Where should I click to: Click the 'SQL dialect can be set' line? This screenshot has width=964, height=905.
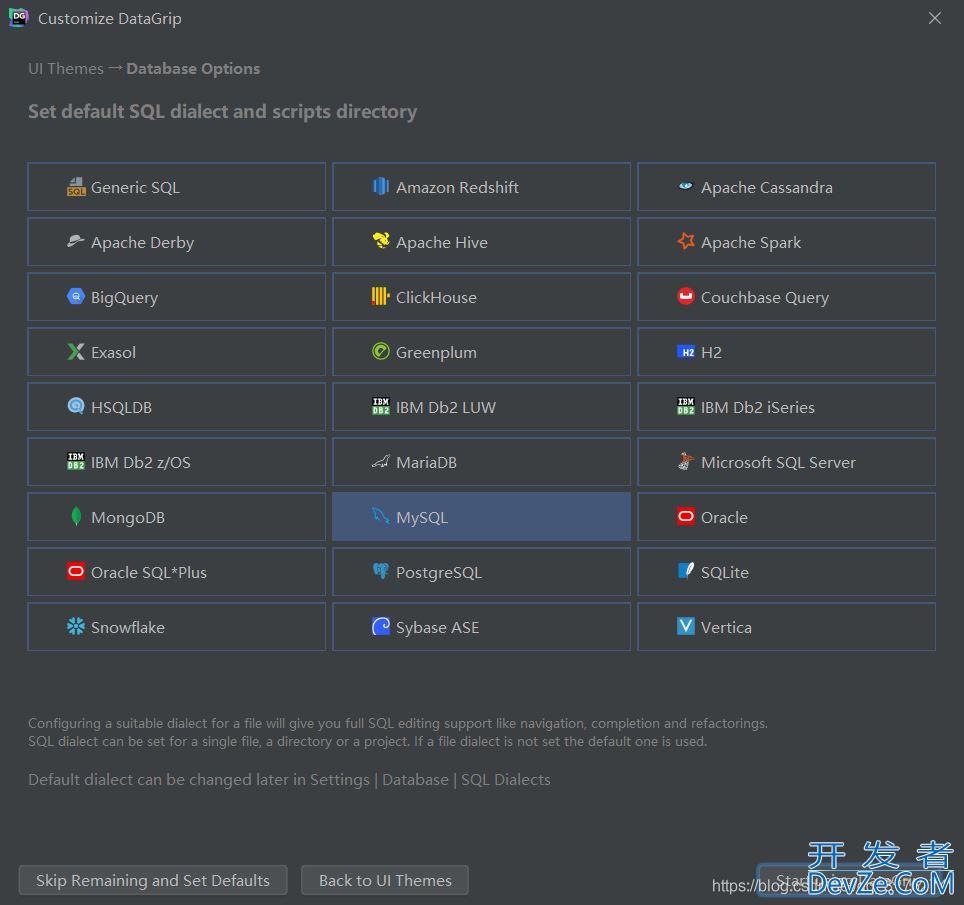[368, 741]
